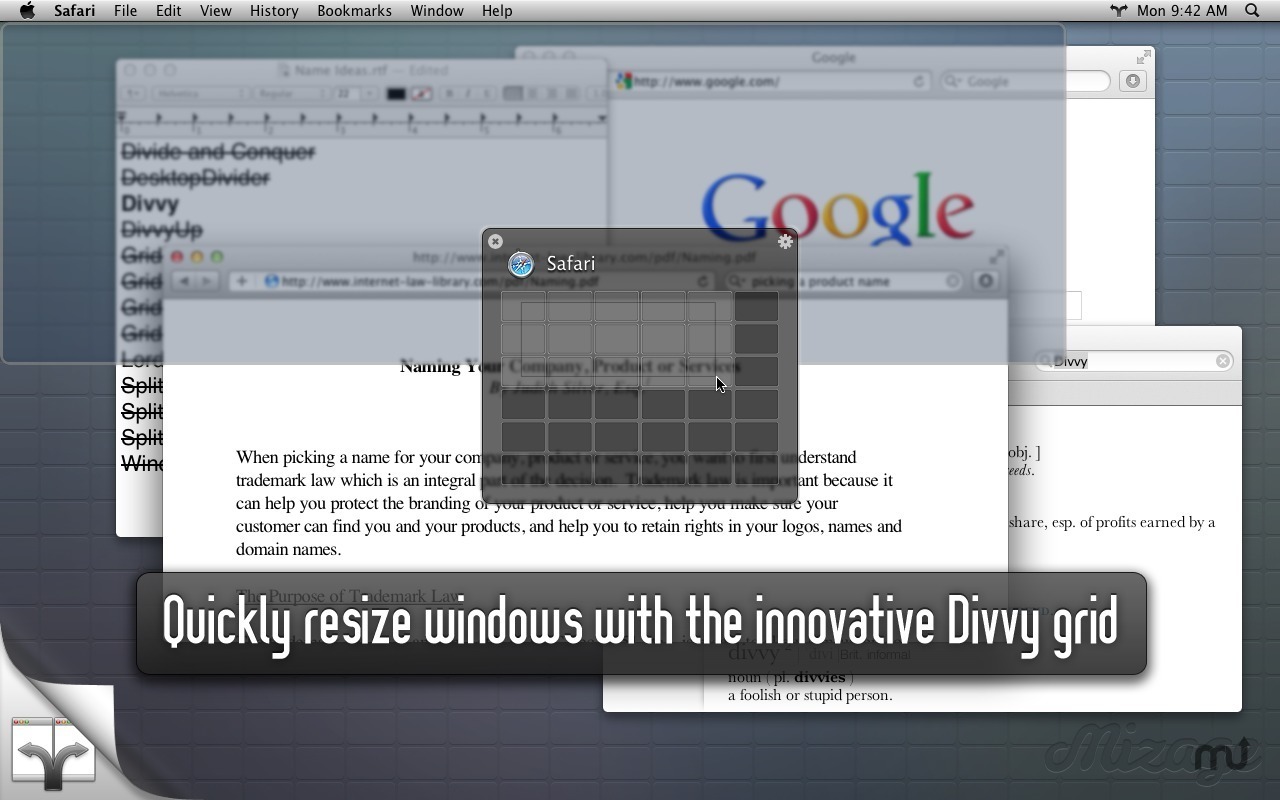Click the 'Divide and Conquer' line in TextEdit

pyautogui.click(x=218, y=152)
